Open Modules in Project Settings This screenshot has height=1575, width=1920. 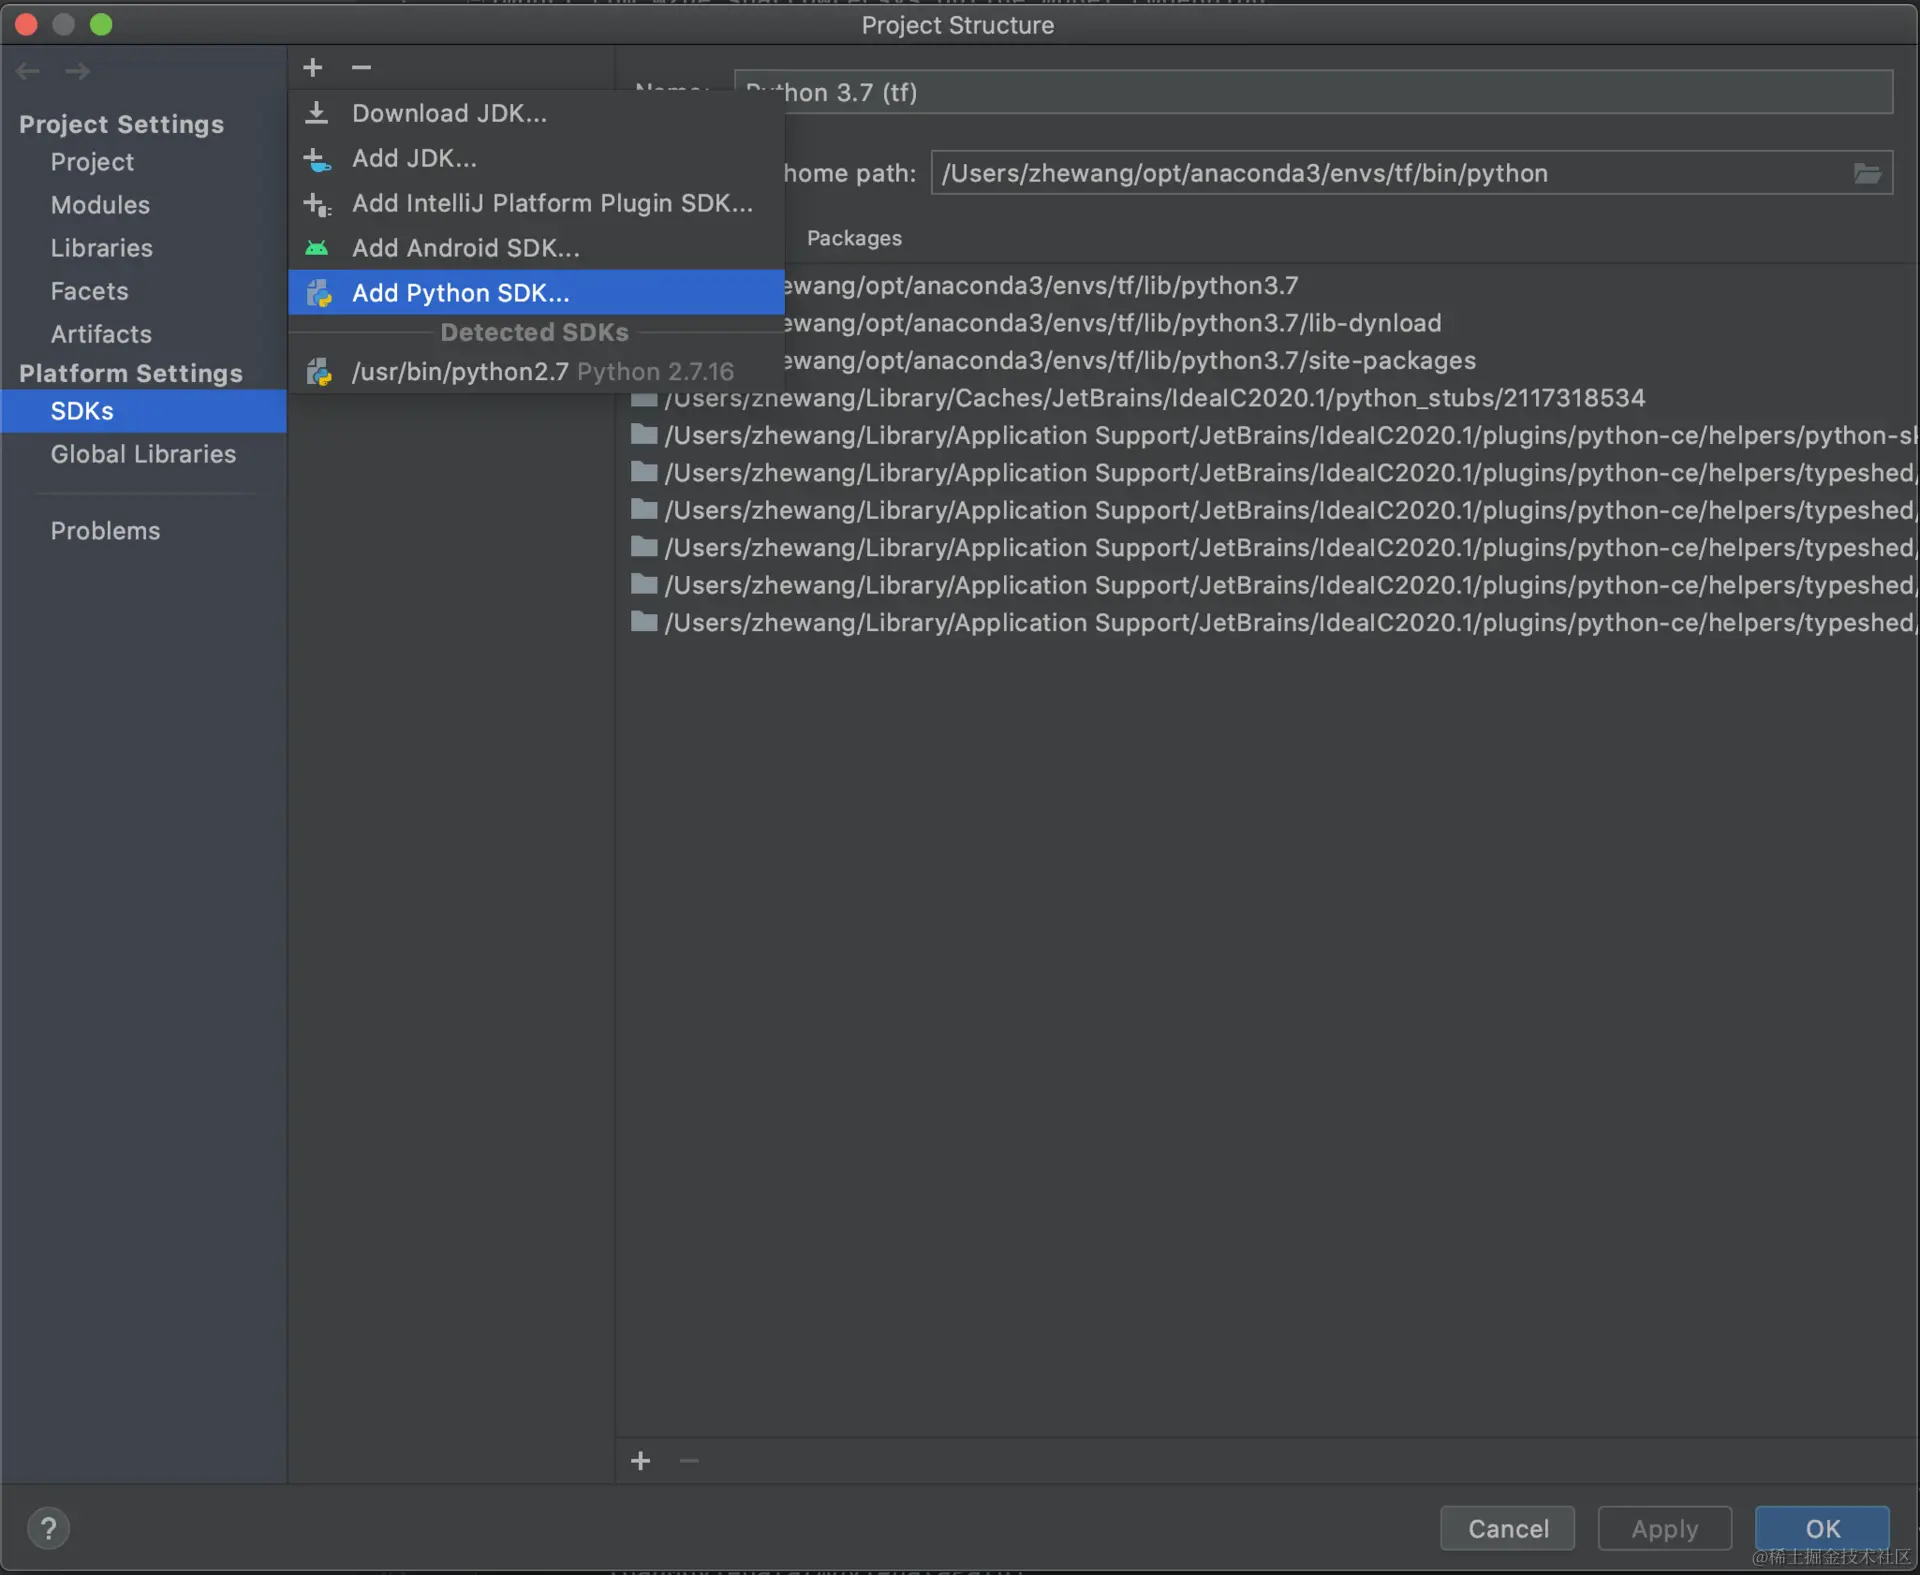(100, 205)
